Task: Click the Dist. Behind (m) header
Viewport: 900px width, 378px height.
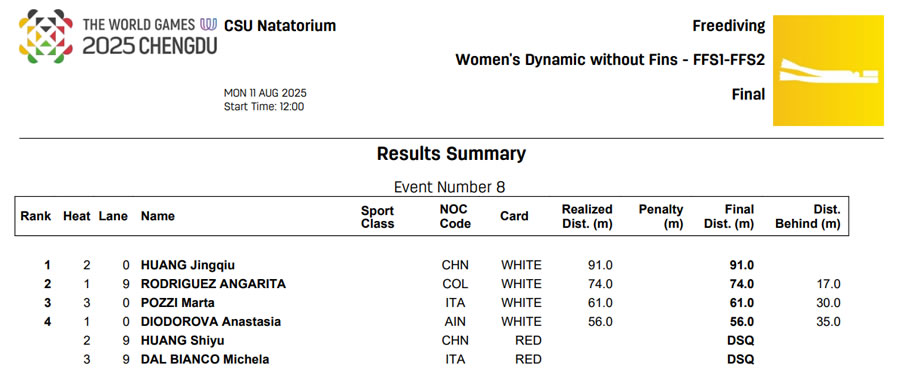Action: coord(808,216)
